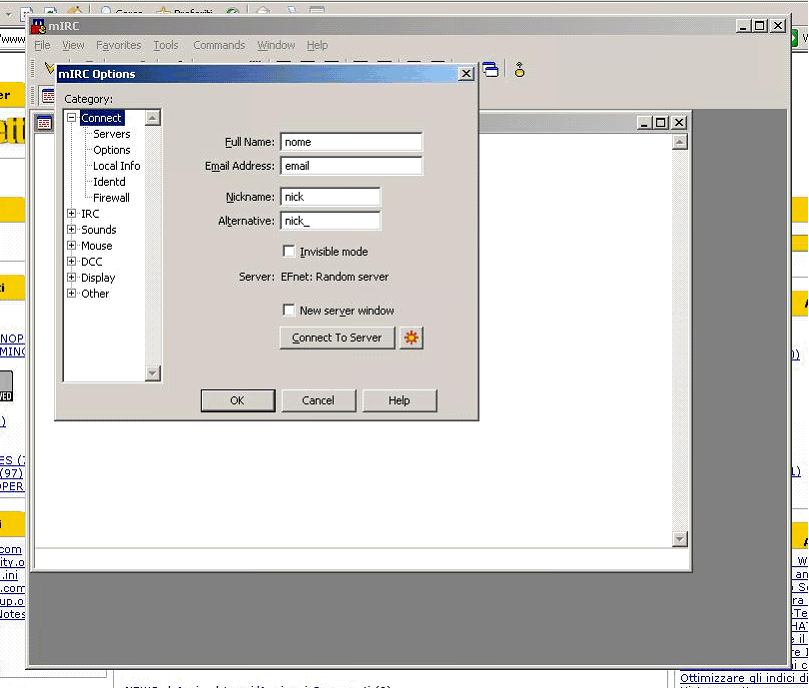809x689 pixels.
Task: Click the Help button in the options dialog
Action: pos(399,400)
